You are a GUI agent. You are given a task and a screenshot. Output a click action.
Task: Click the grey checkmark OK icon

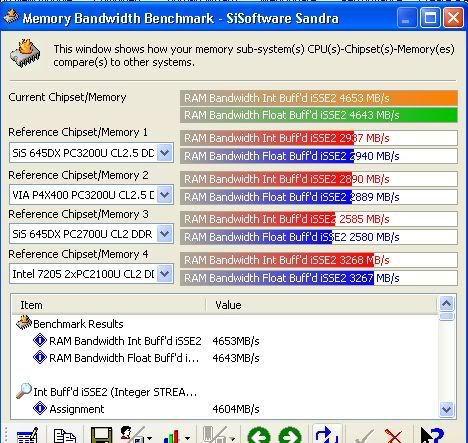coord(364,436)
